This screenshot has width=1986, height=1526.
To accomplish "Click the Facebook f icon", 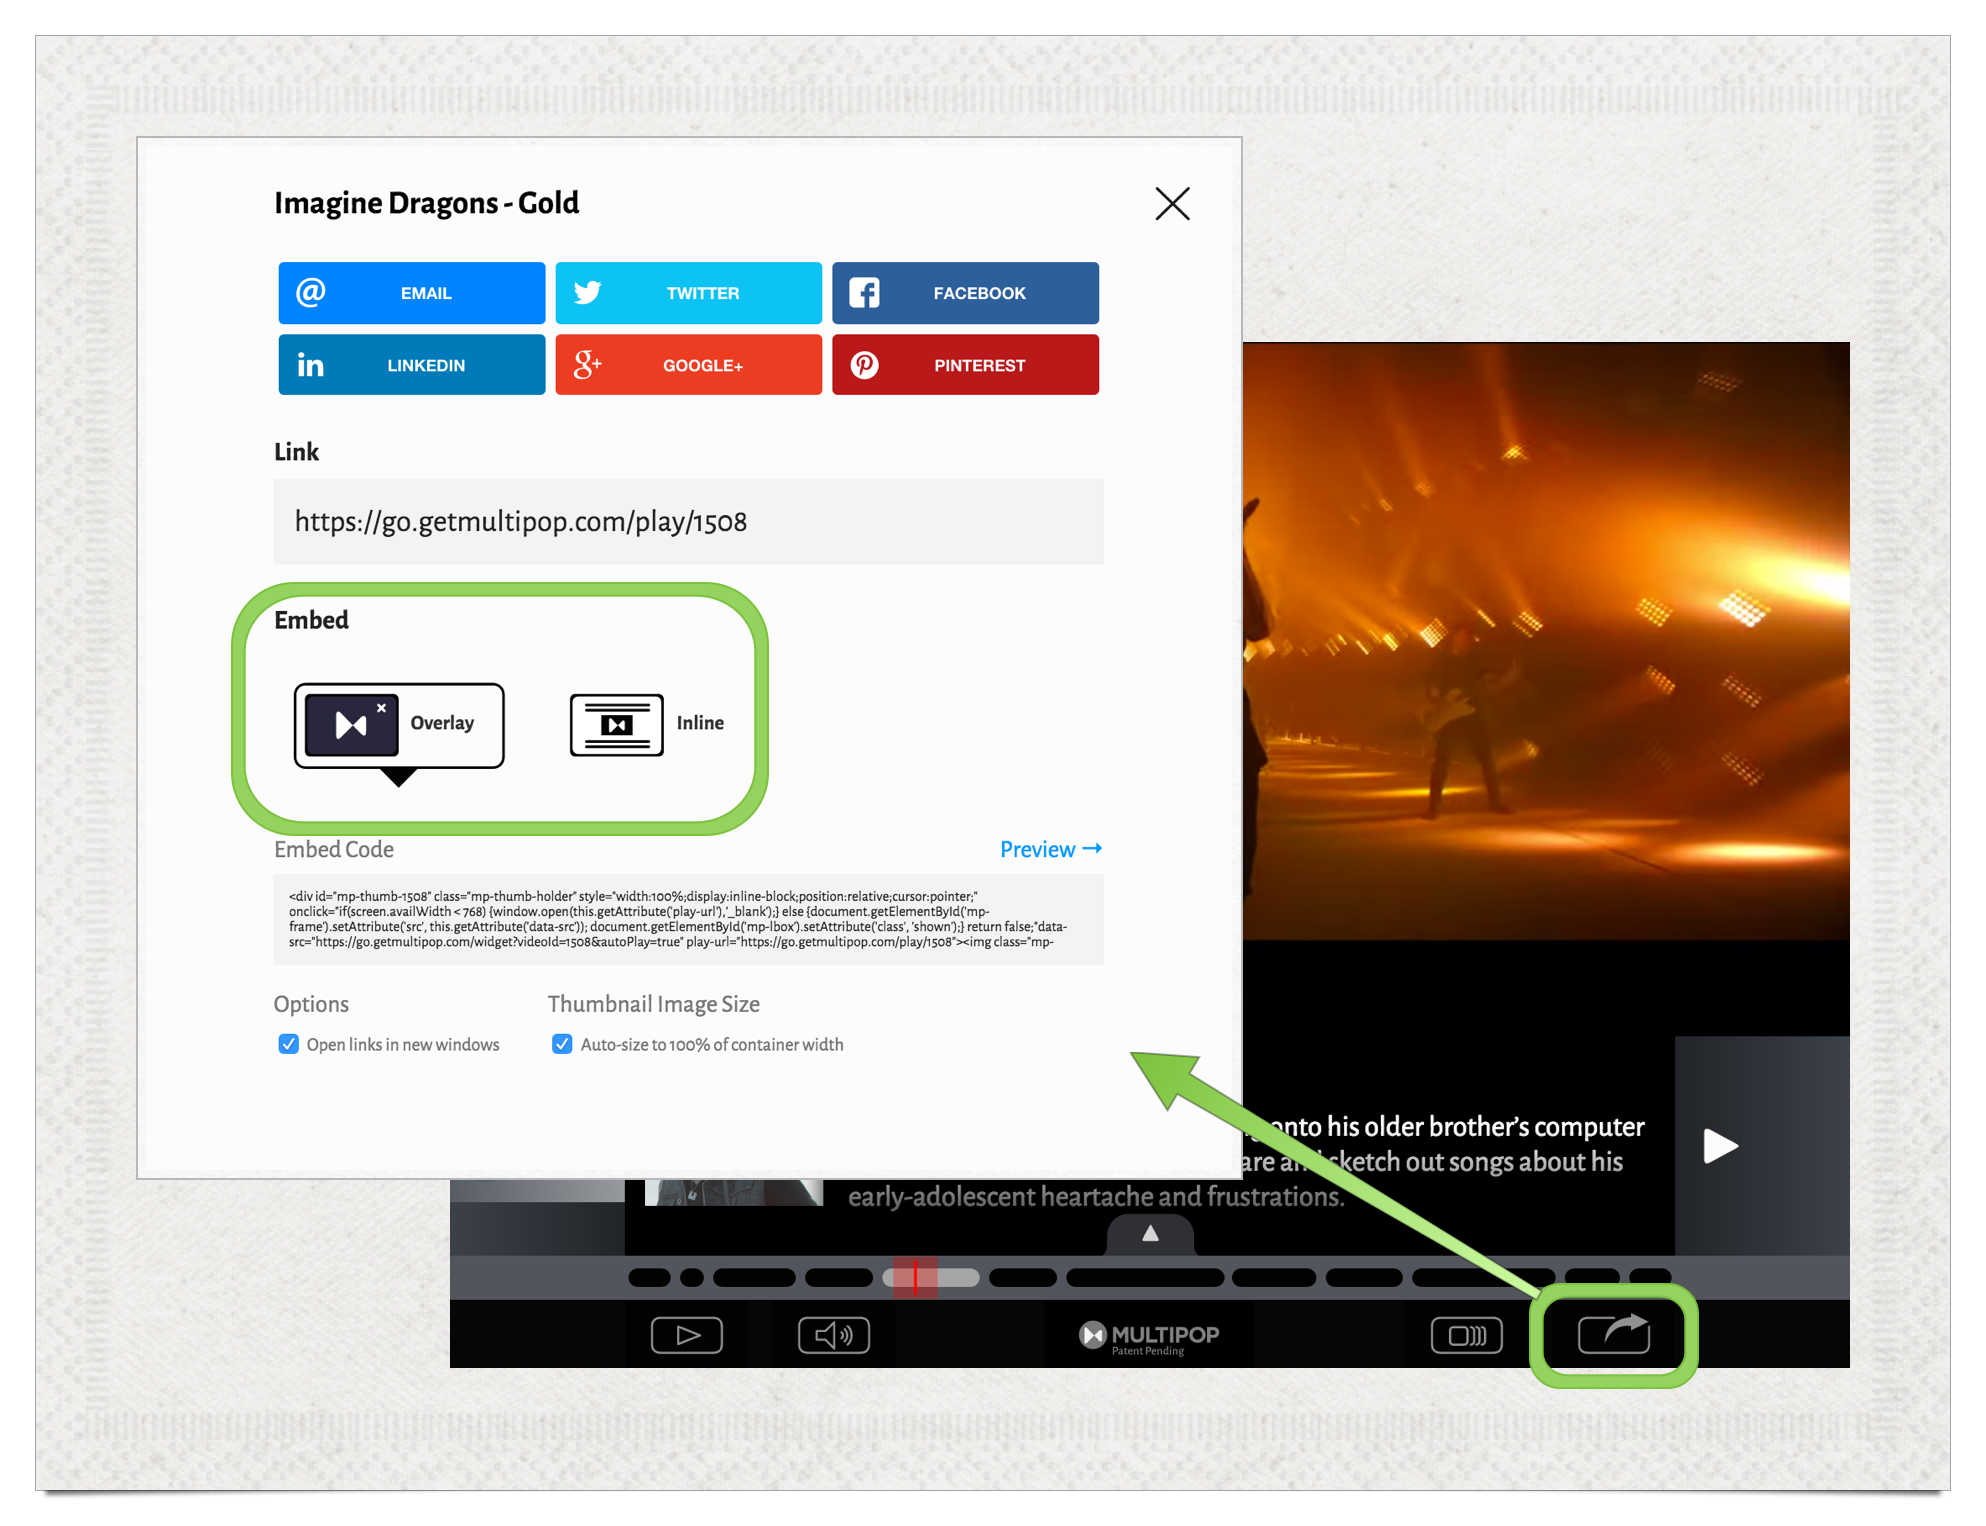I will (x=864, y=293).
